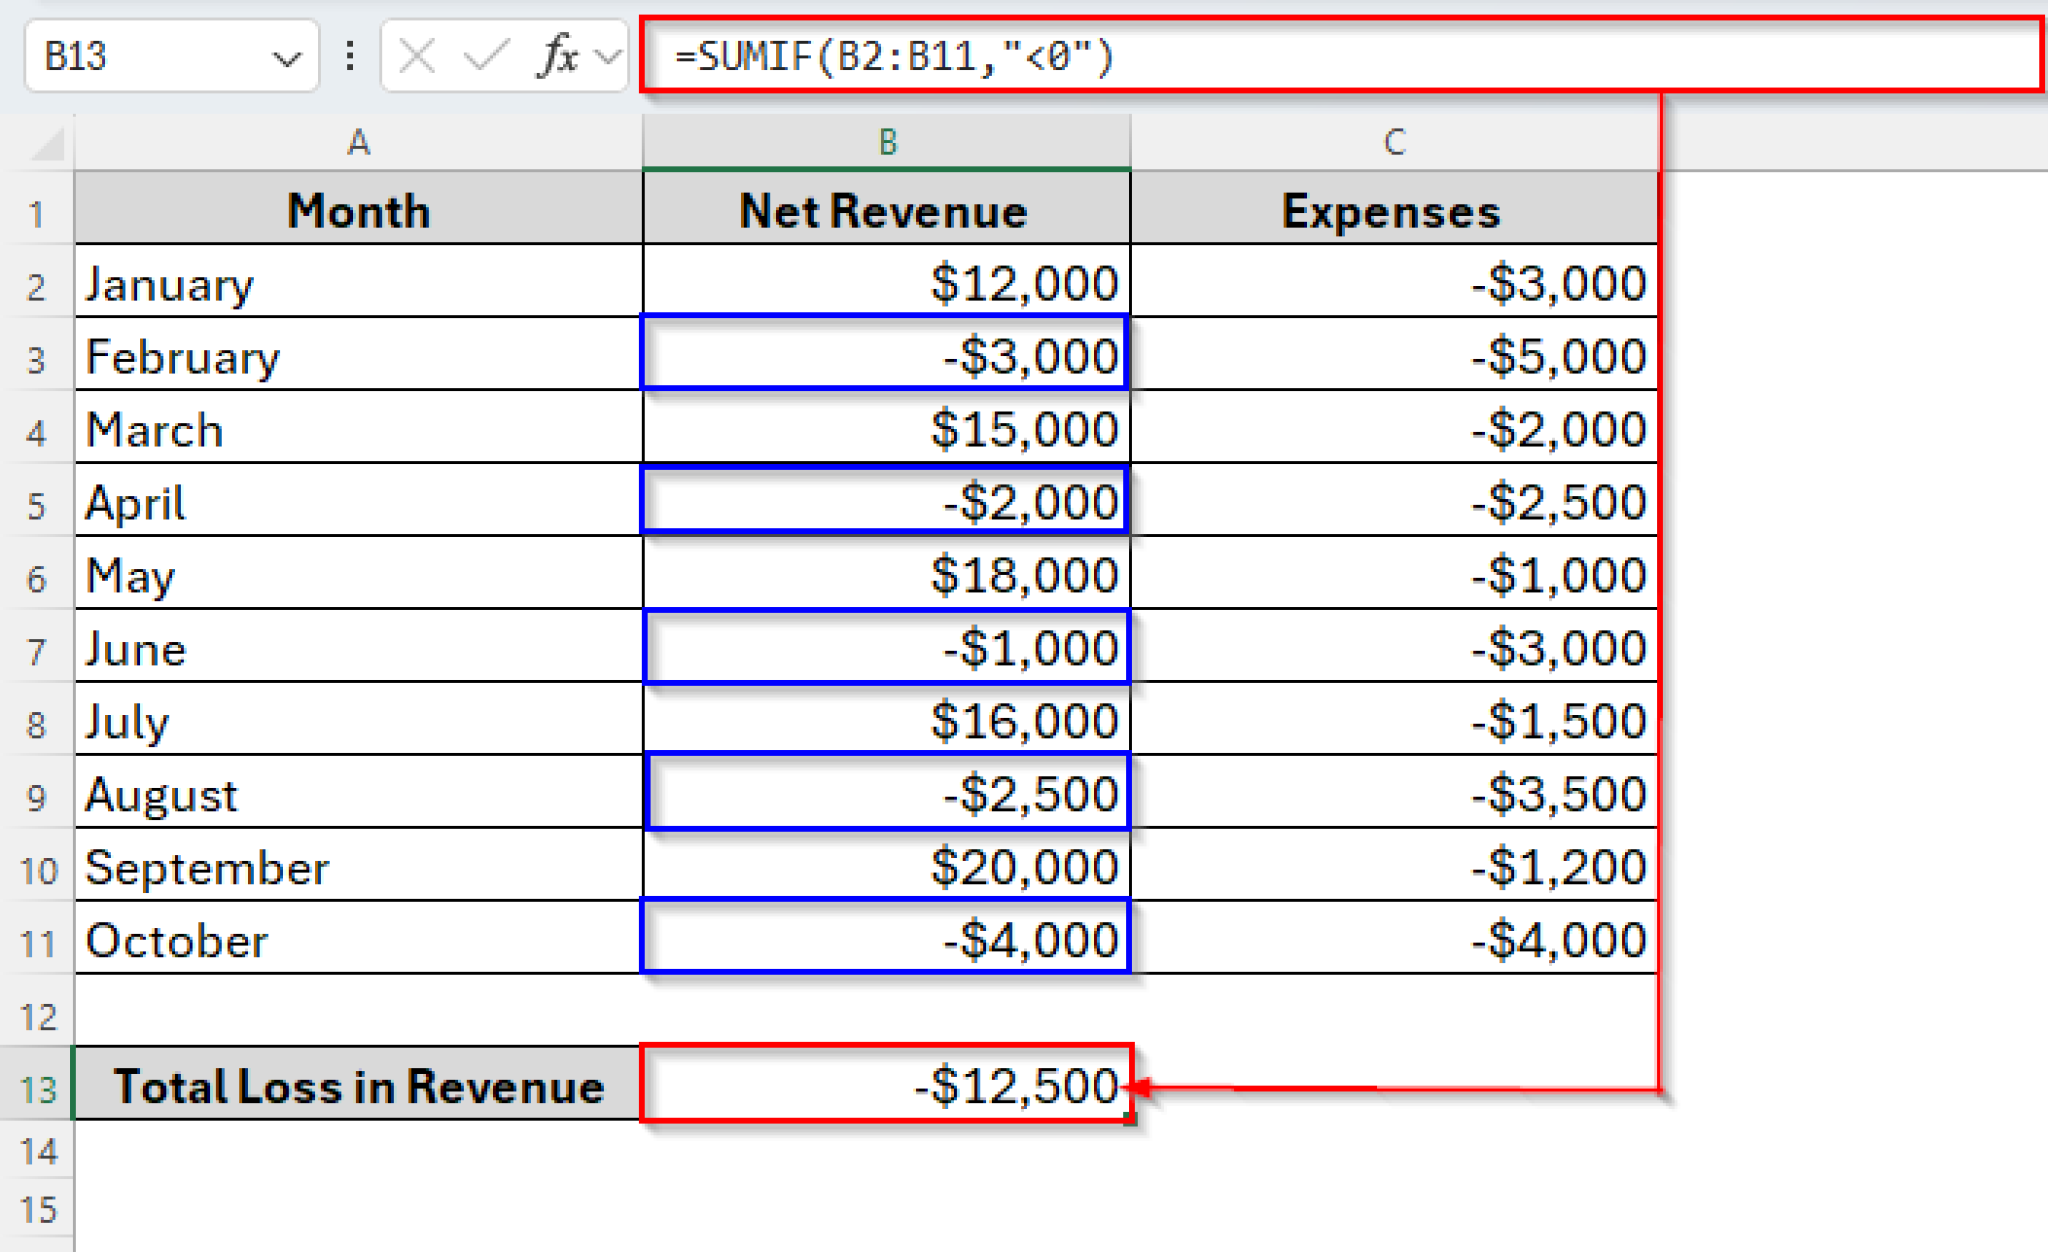
Task: Select row 13 header
Action: click(38, 1088)
